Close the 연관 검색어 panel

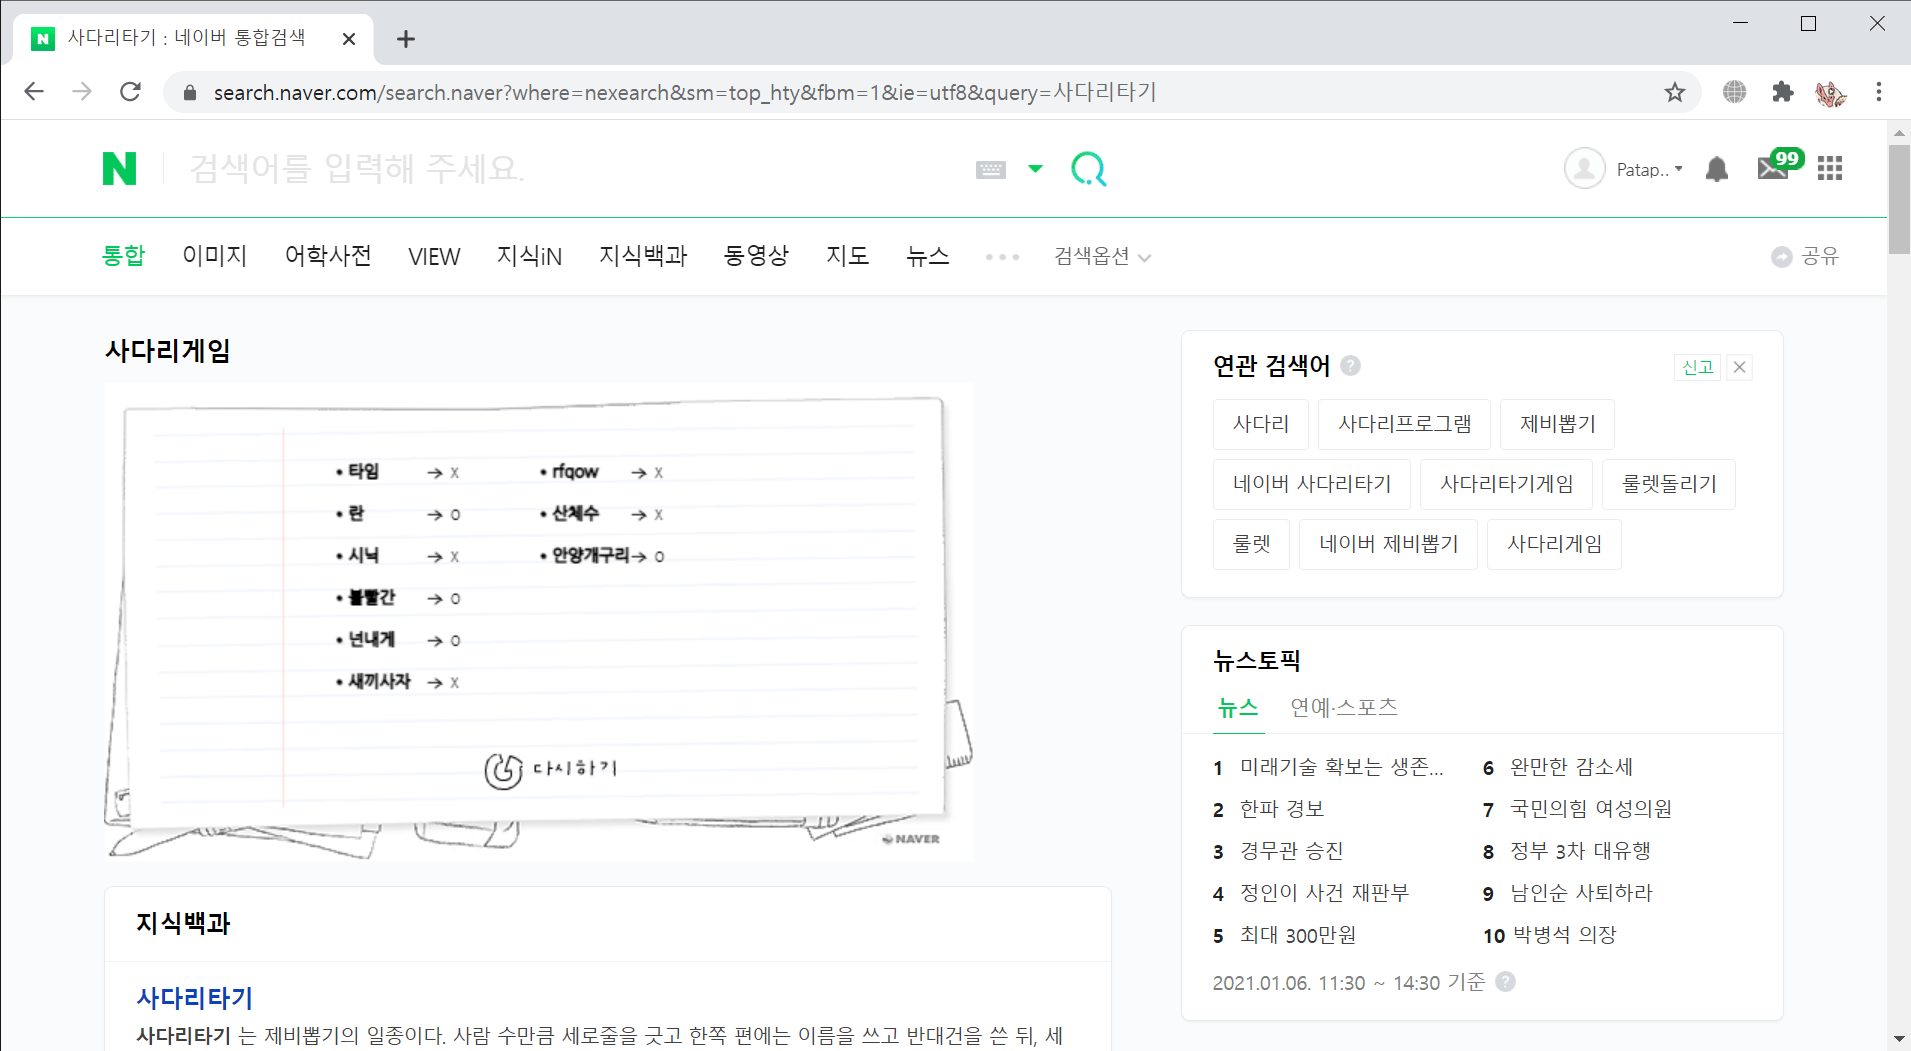[1740, 367]
